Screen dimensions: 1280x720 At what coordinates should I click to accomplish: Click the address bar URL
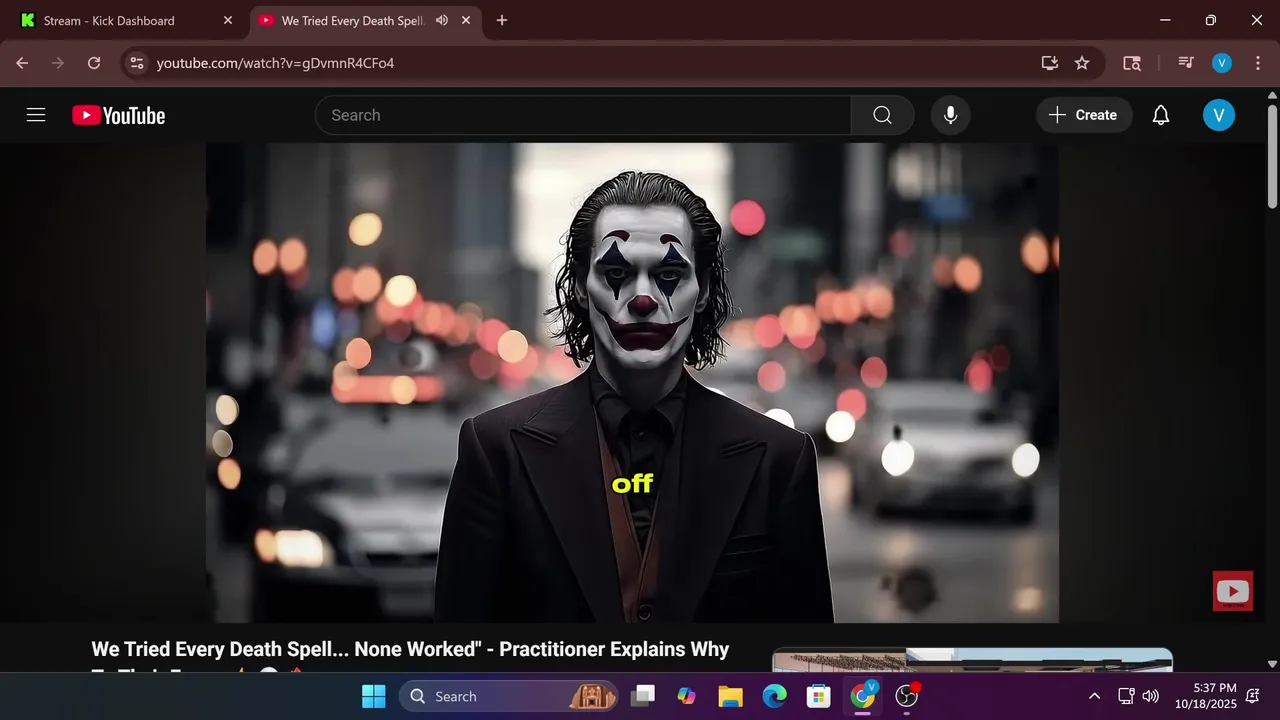[x=275, y=63]
